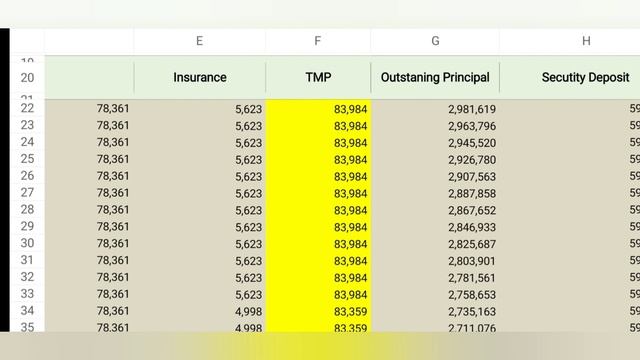
Task: Select row 27 header
Action: [x=27, y=193]
